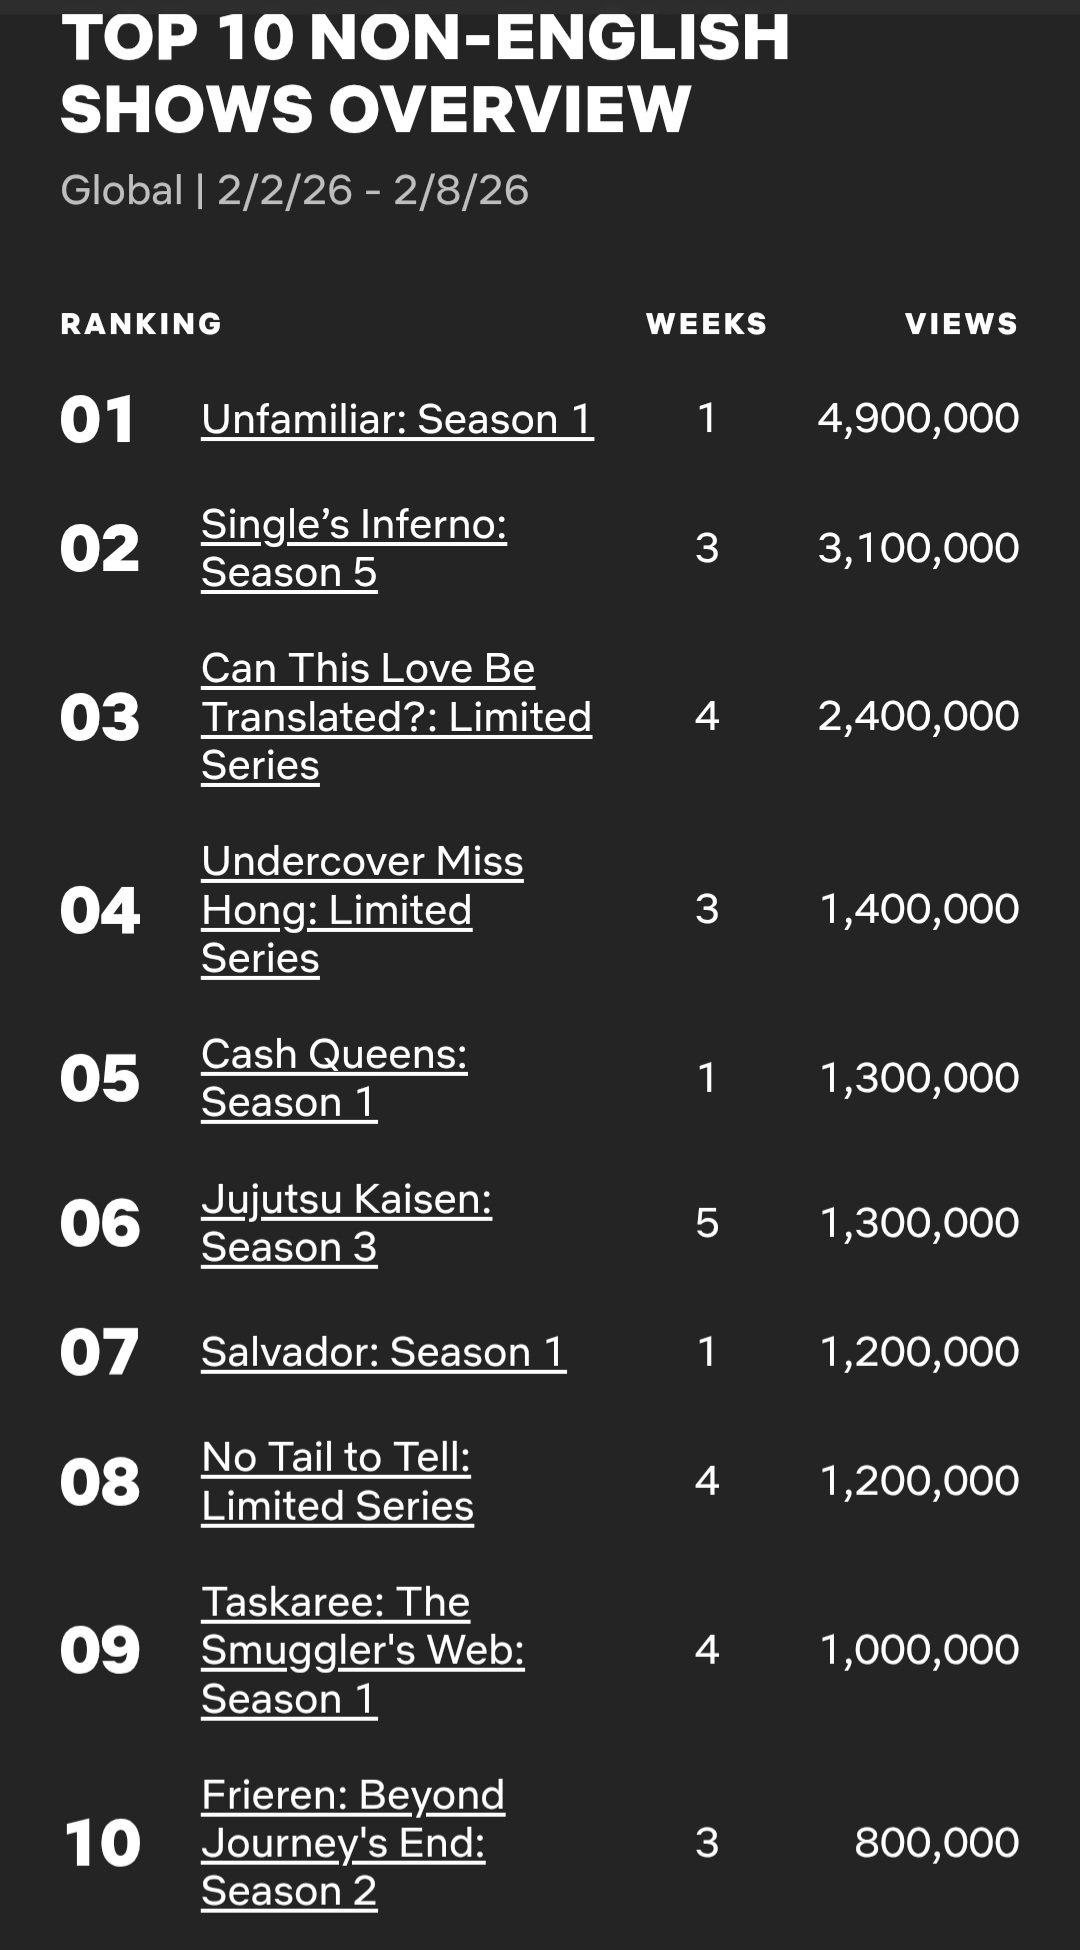The image size is (1080, 1950).
Task: Open Frieren: Beyond Journey's End Season 2
Action: click(353, 1843)
